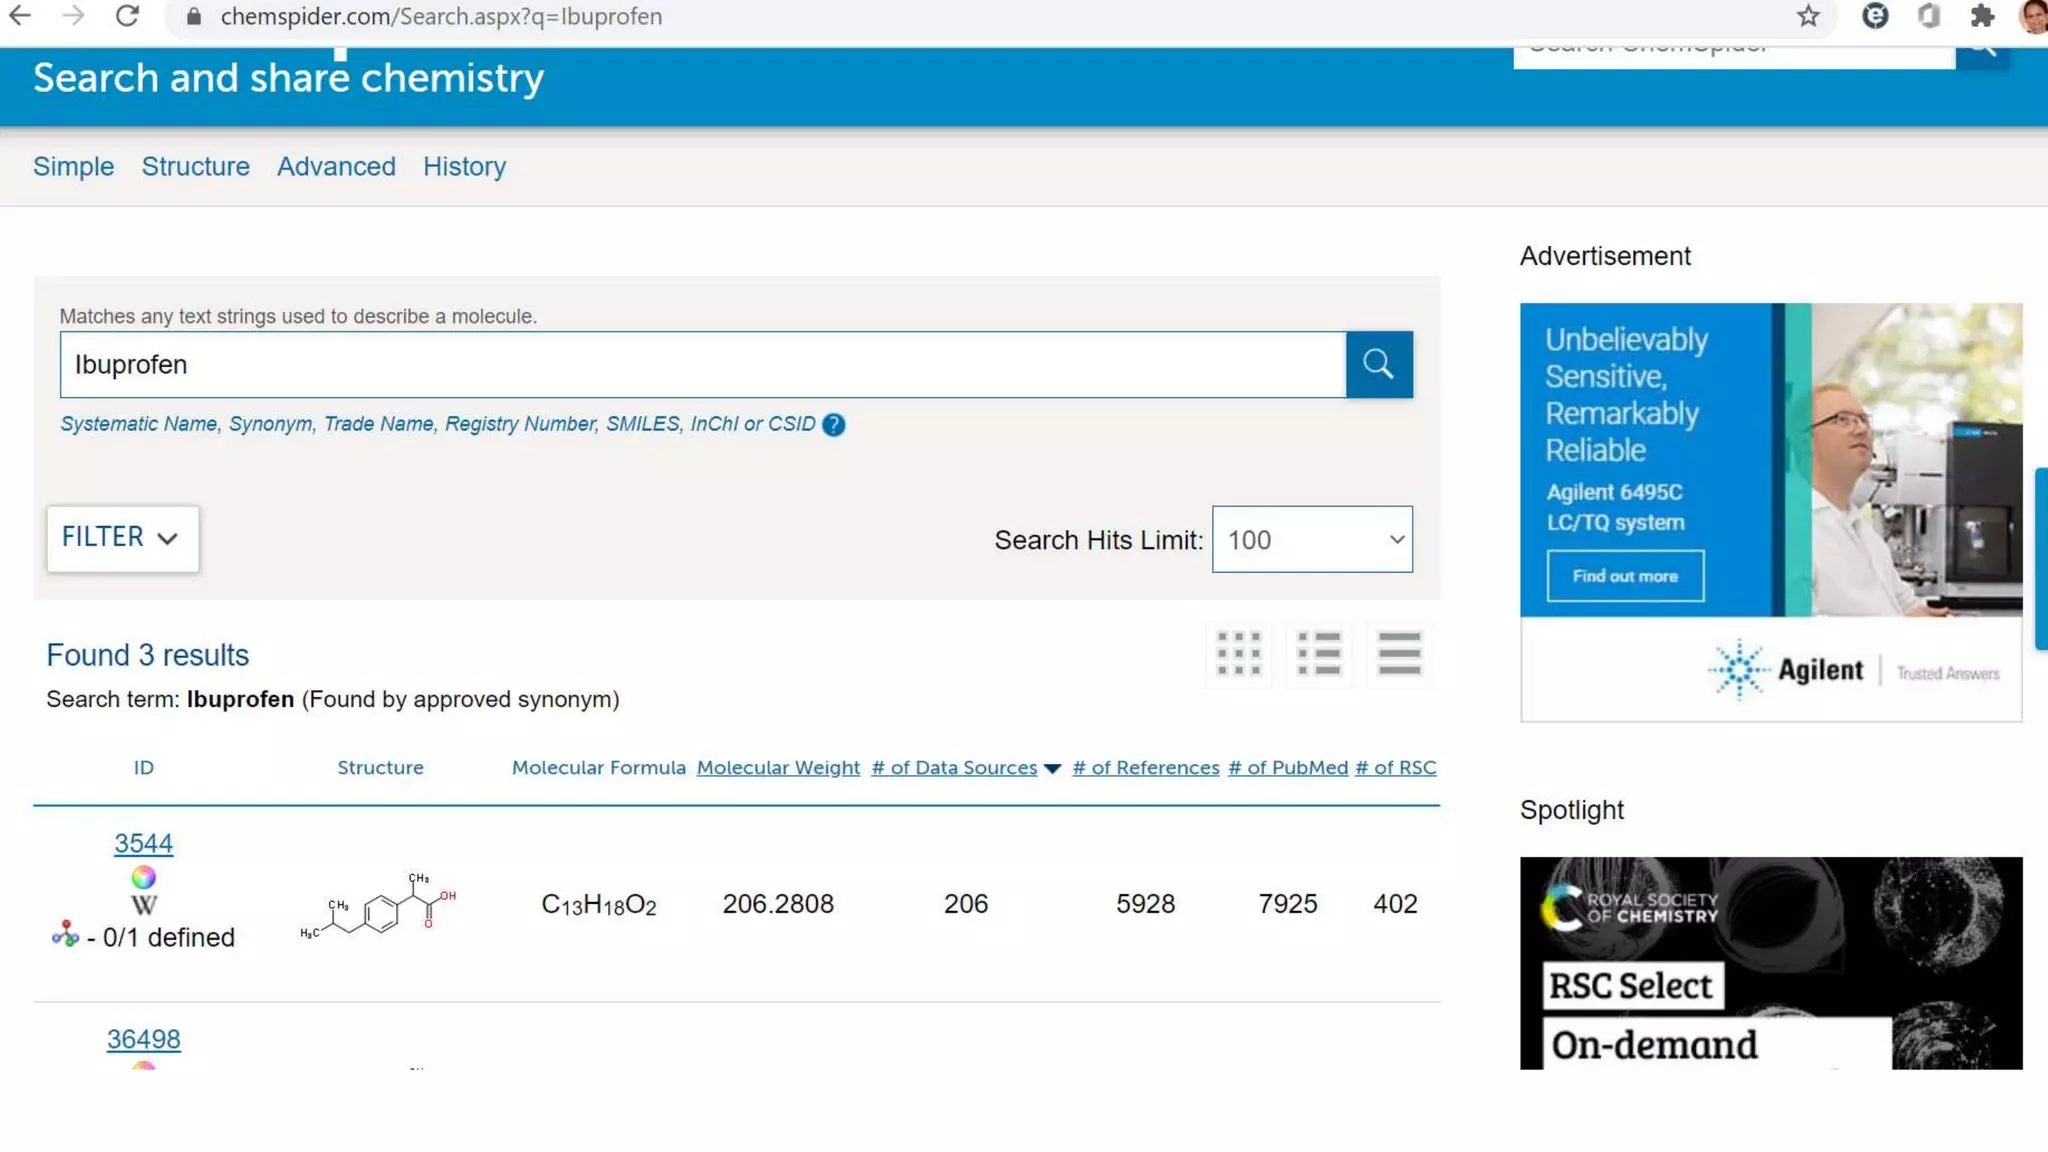Image resolution: width=2048 pixels, height=1152 pixels.
Task: Open browser extensions puzzle icon
Action: pos(1981,17)
